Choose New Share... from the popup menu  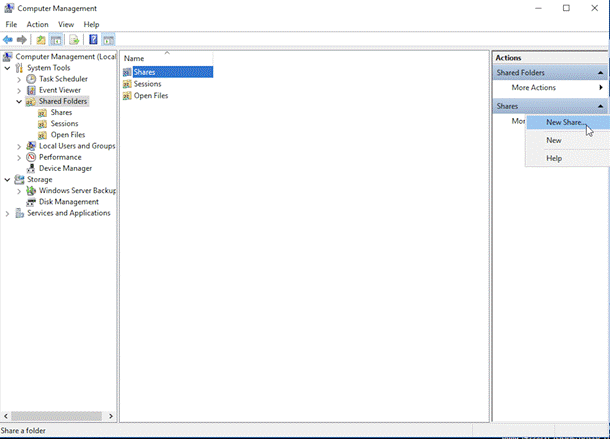coord(568,122)
